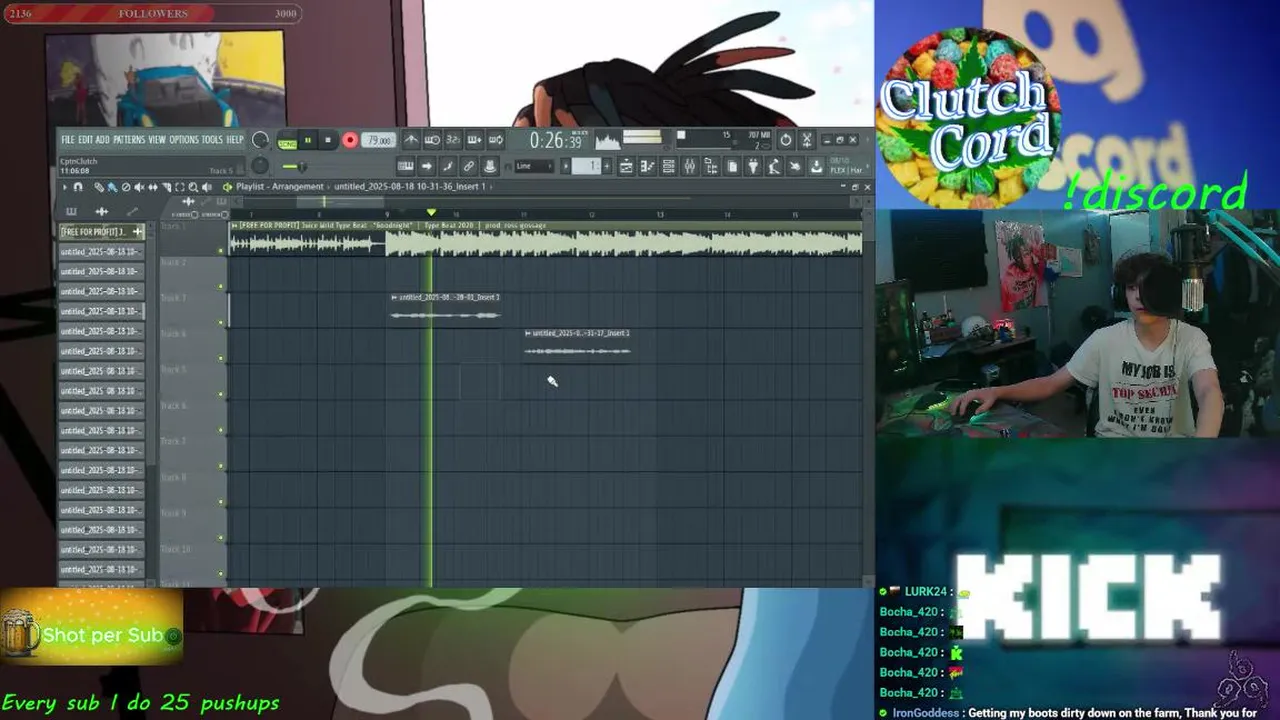The height and width of the screenshot is (720, 1280).
Task: Toggle the Playlist magnet snap icon
Action: 78,186
